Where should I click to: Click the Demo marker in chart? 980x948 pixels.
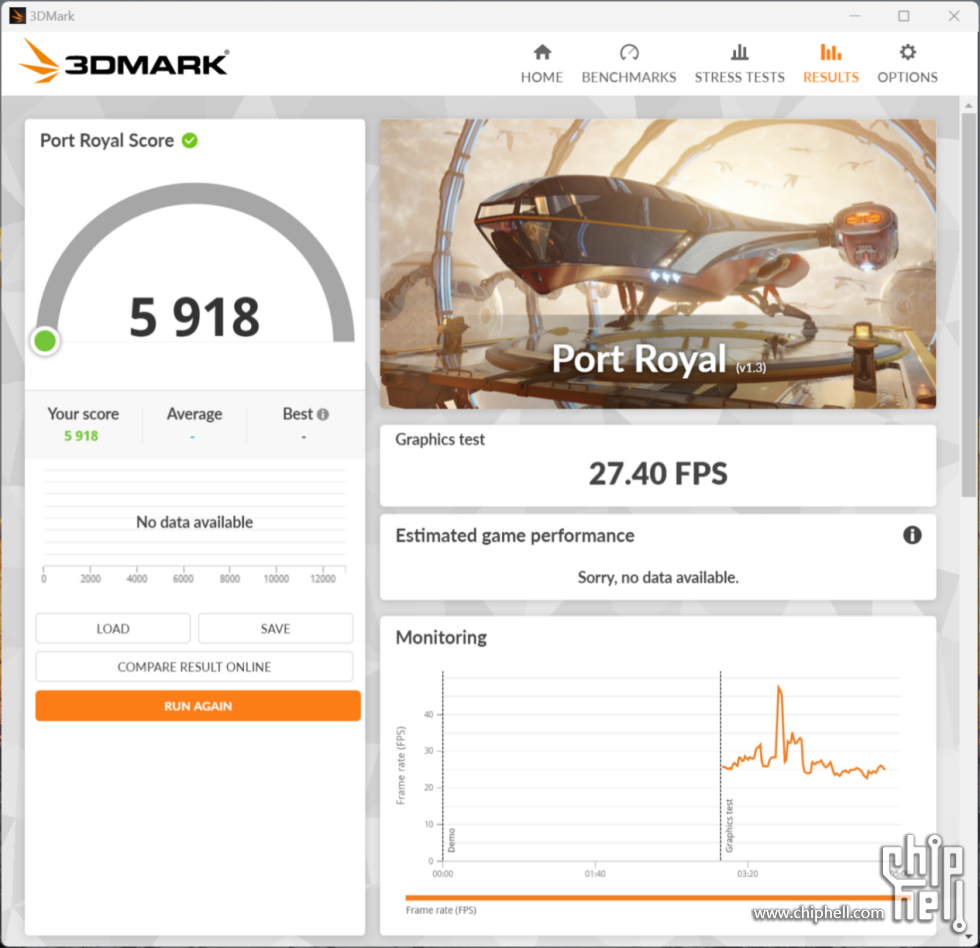tap(452, 841)
